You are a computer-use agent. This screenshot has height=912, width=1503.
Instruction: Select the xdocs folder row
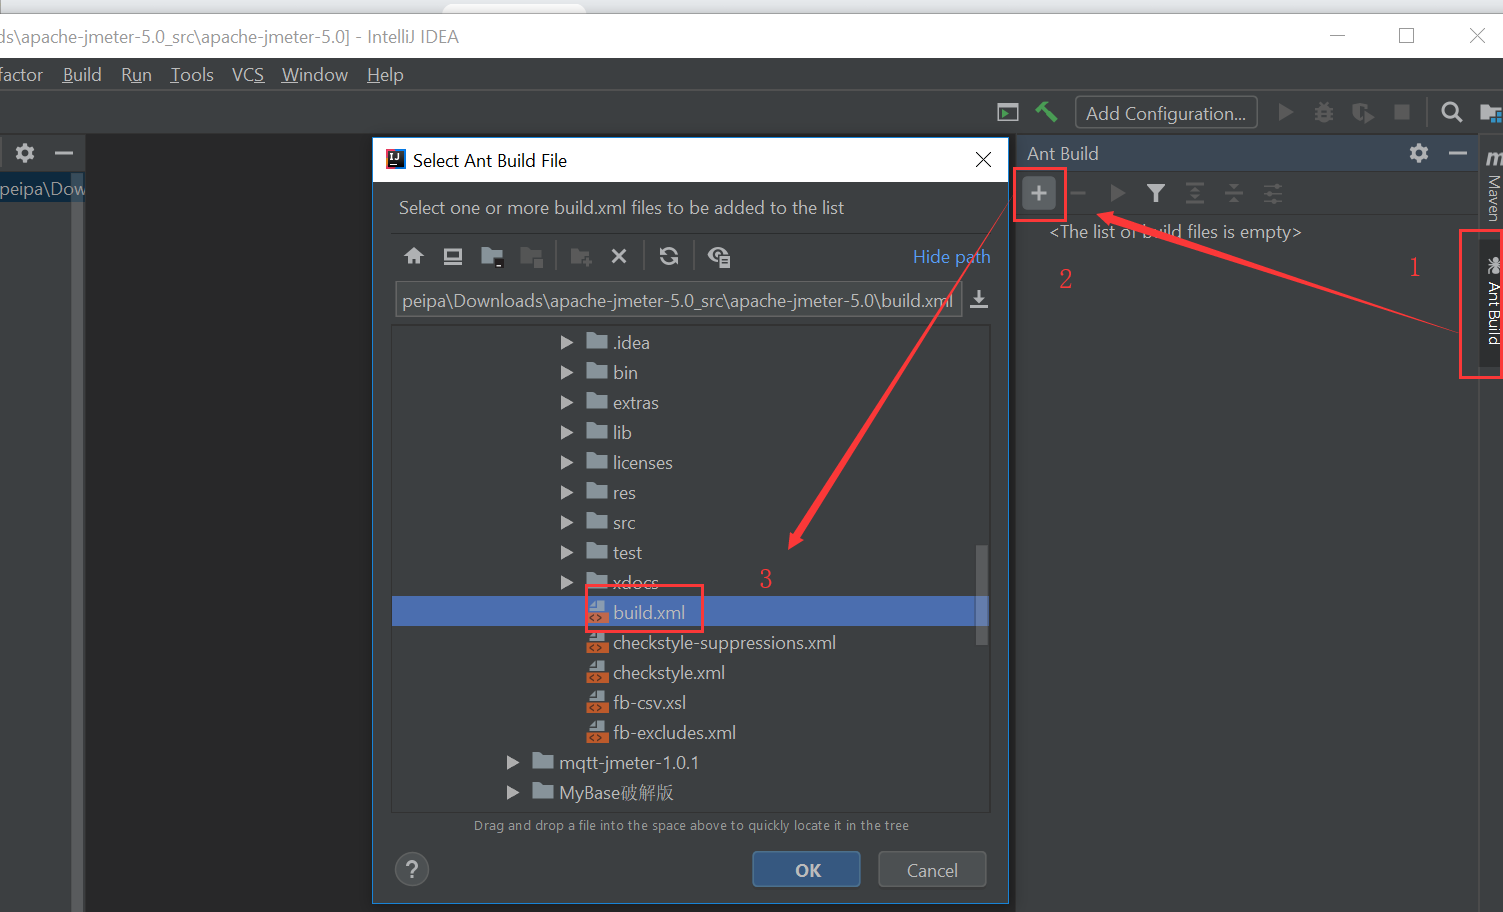click(x=690, y=582)
